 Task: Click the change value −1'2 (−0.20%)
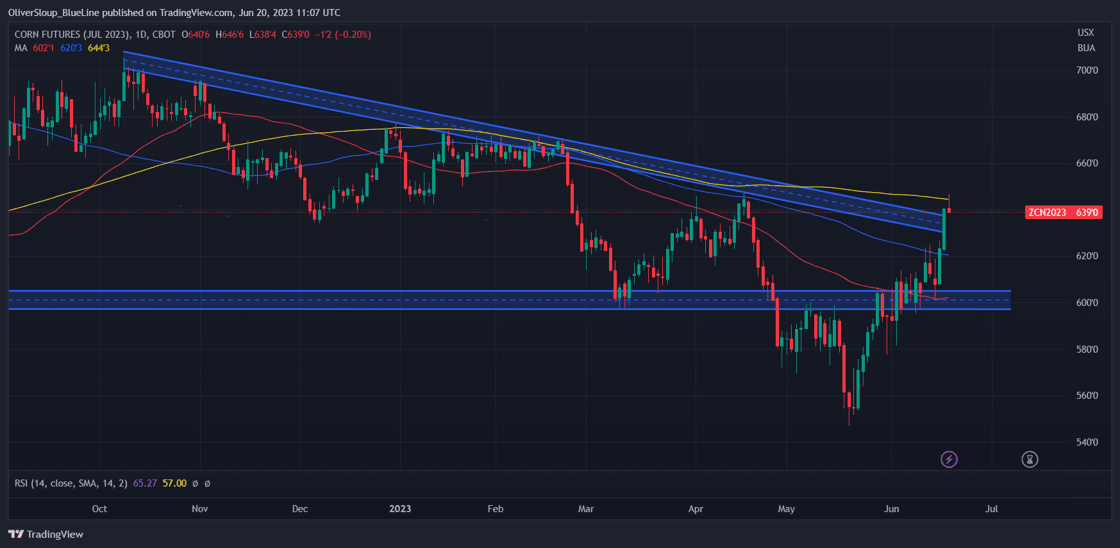[342, 34]
